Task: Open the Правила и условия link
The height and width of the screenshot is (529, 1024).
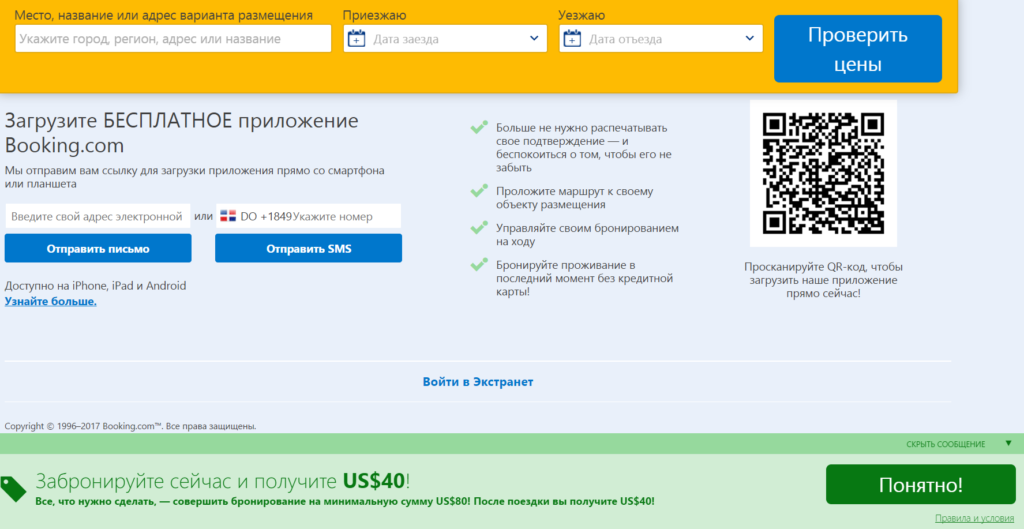Action: [x=974, y=519]
